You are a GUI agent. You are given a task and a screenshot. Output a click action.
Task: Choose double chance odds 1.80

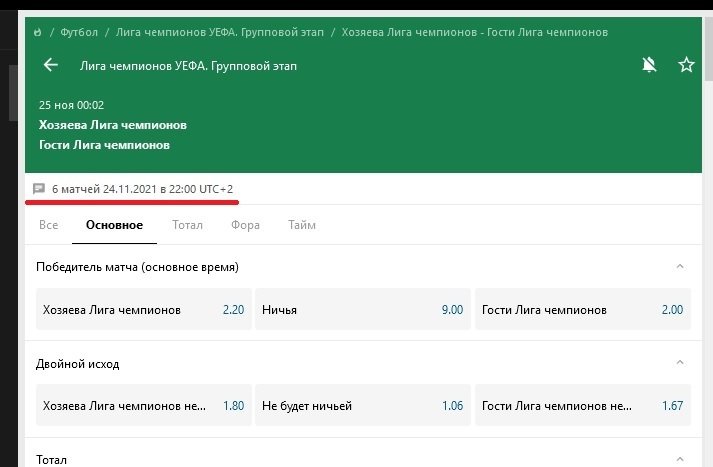point(143,406)
